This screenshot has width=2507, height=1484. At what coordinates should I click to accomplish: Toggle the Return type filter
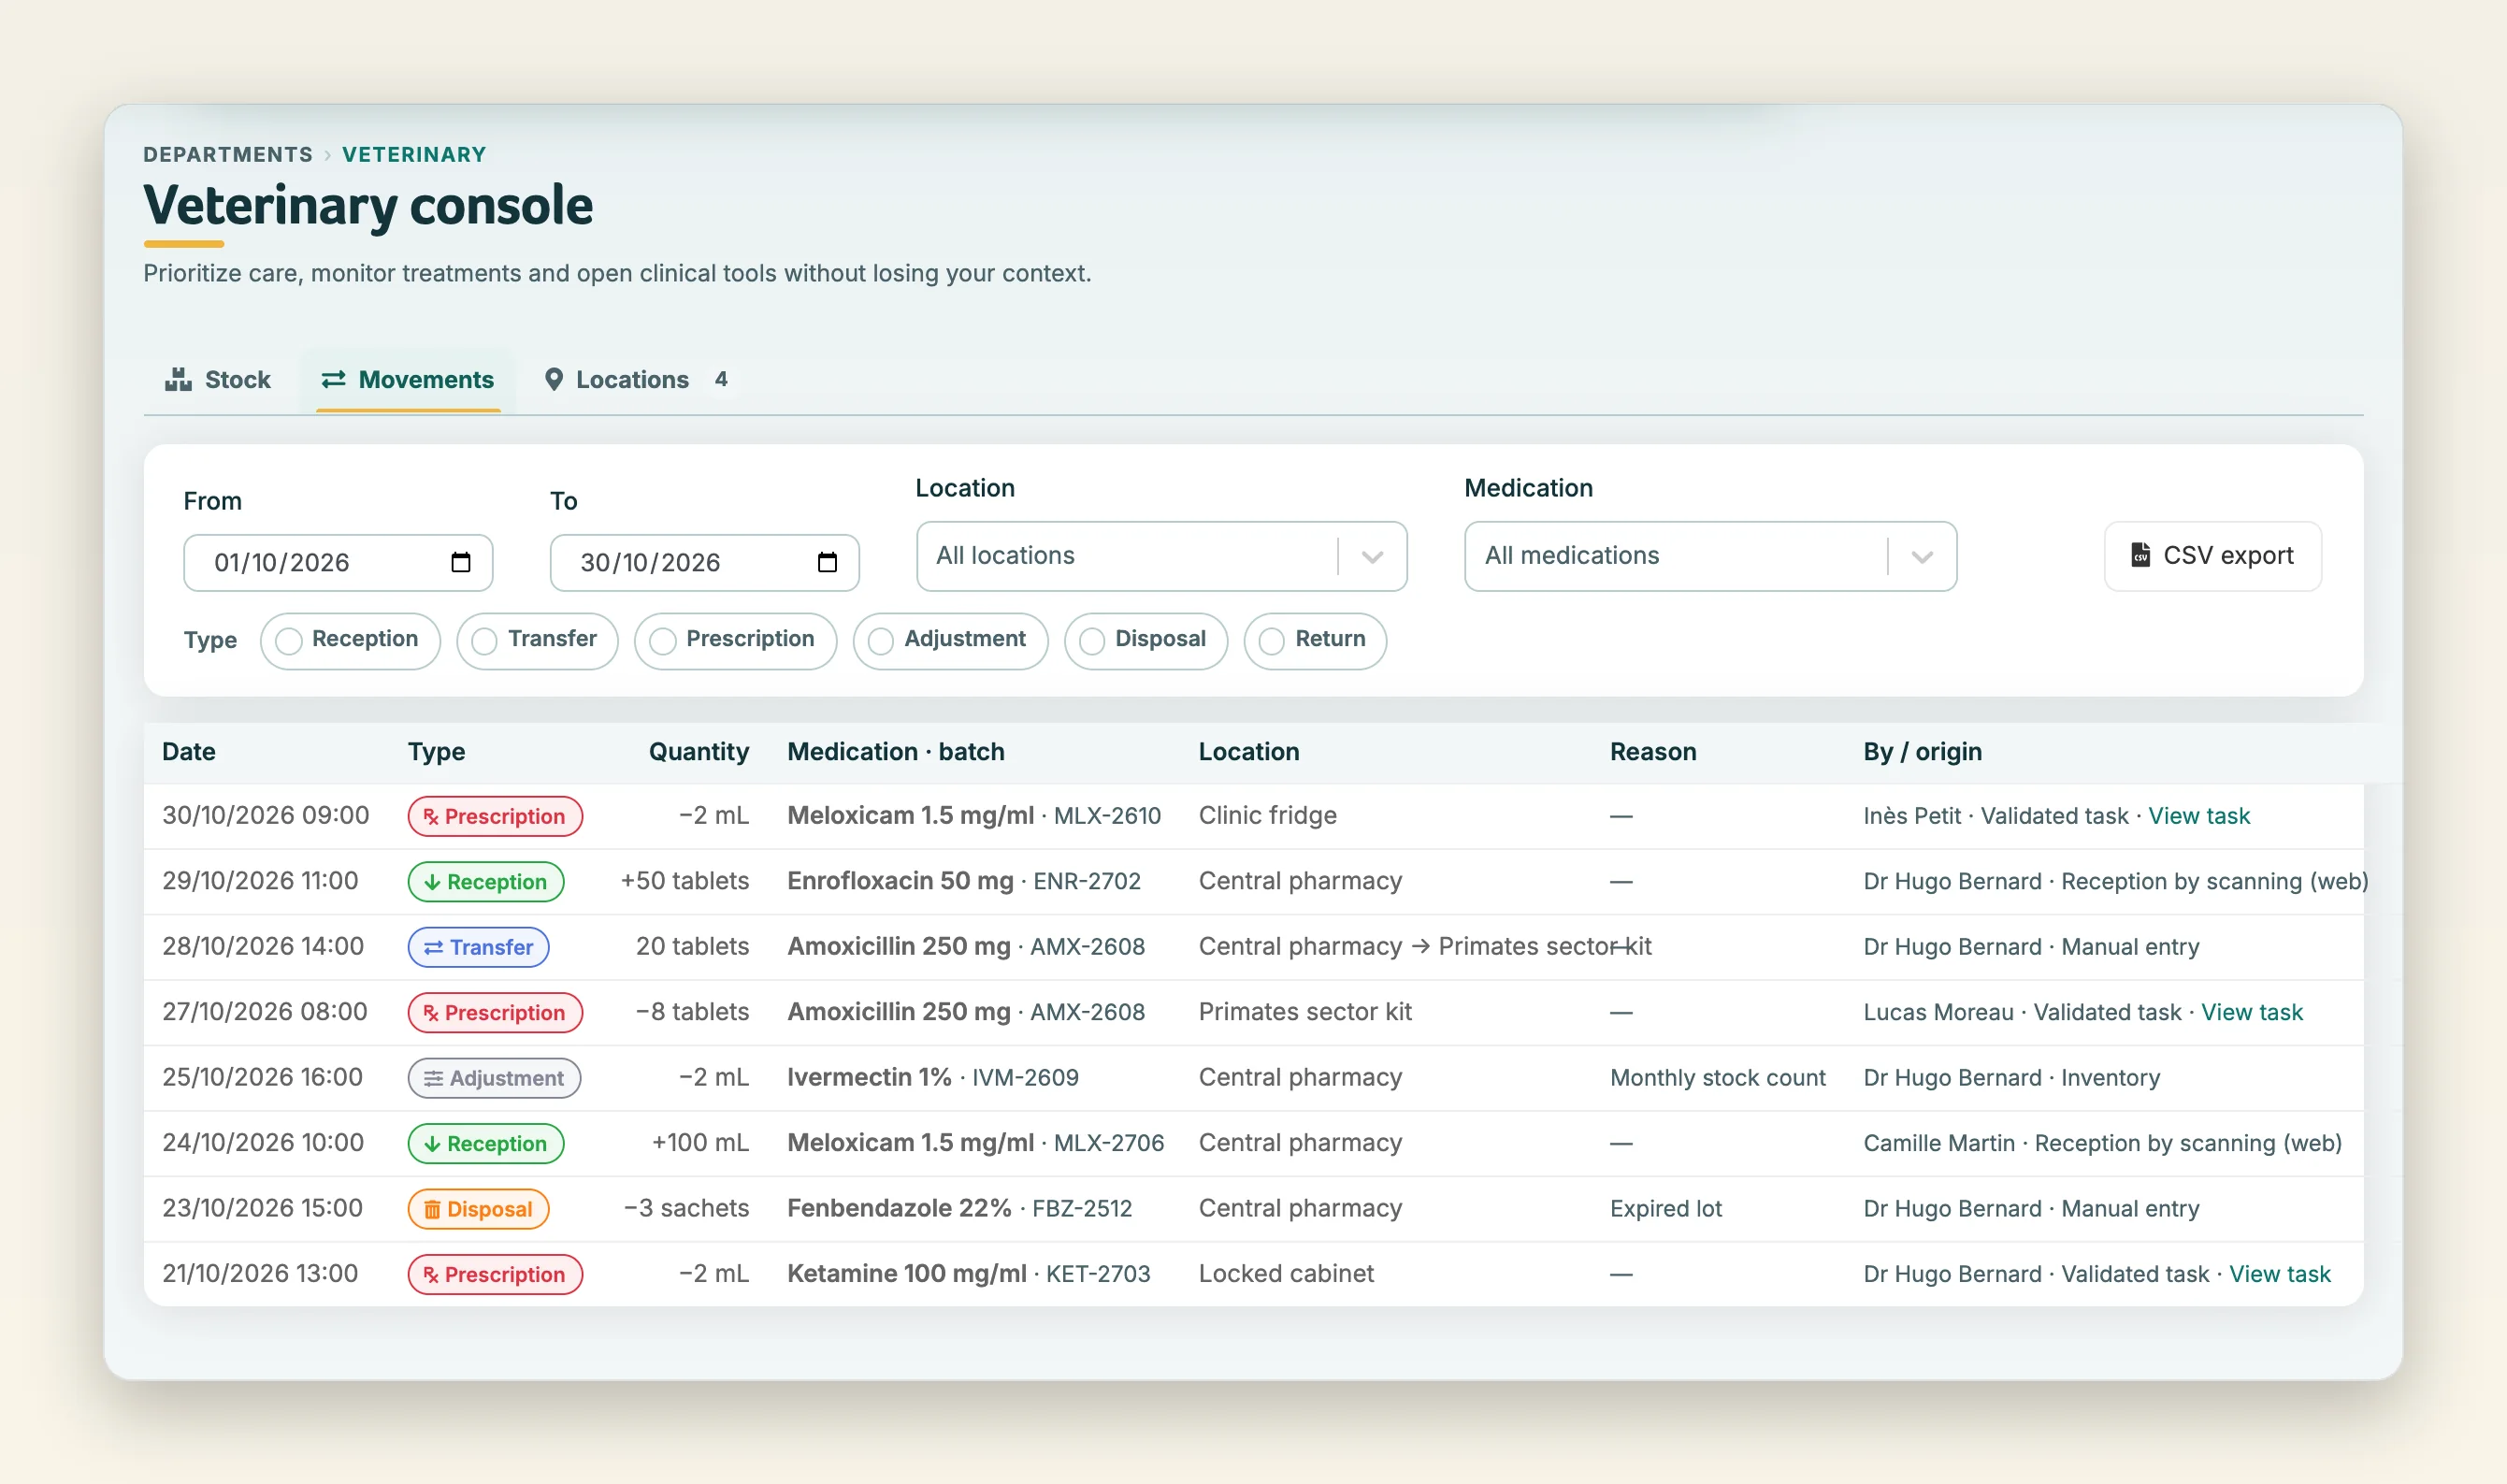coord(1315,640)
